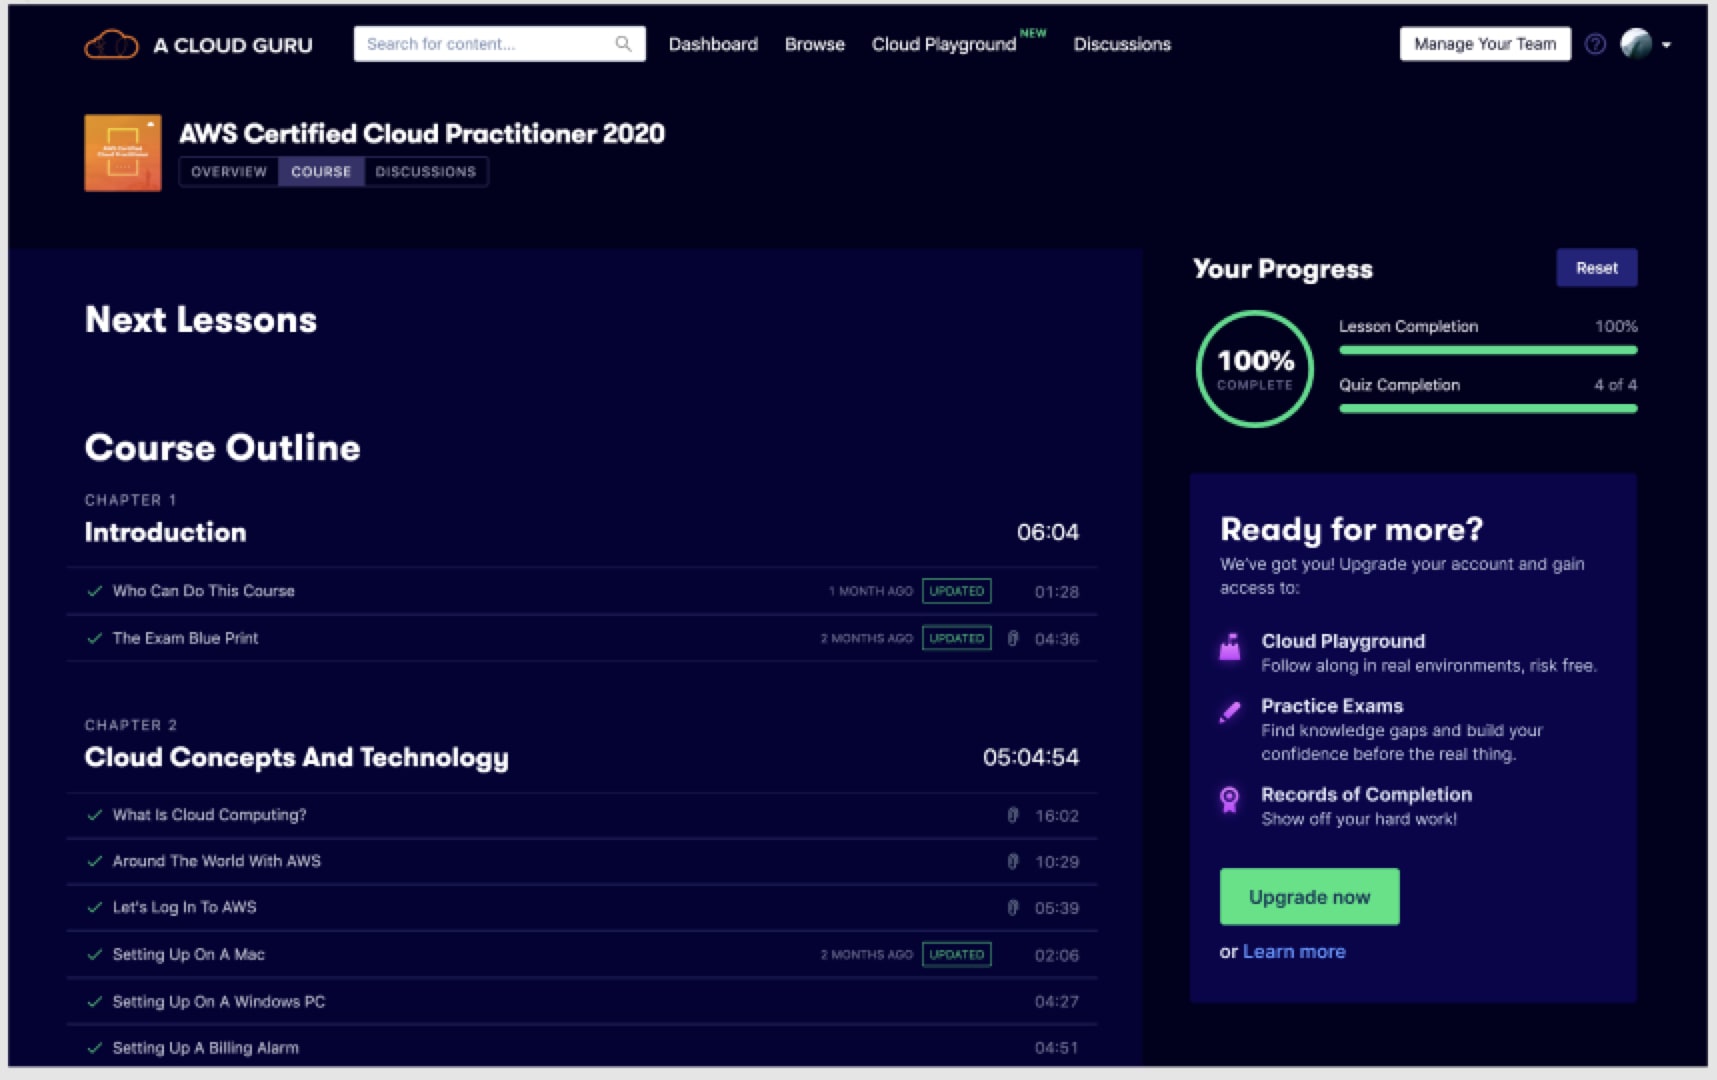Click checkmark beside Setting Up On A Windows PC
This screenshot has height=1080, width=1717.
click(x=95, y=1001)
